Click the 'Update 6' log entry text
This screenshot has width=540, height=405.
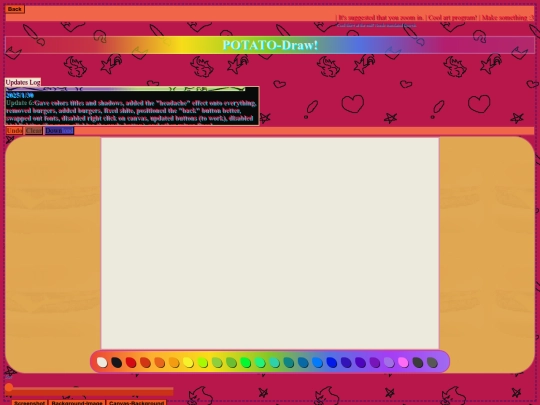pos(20,103)
